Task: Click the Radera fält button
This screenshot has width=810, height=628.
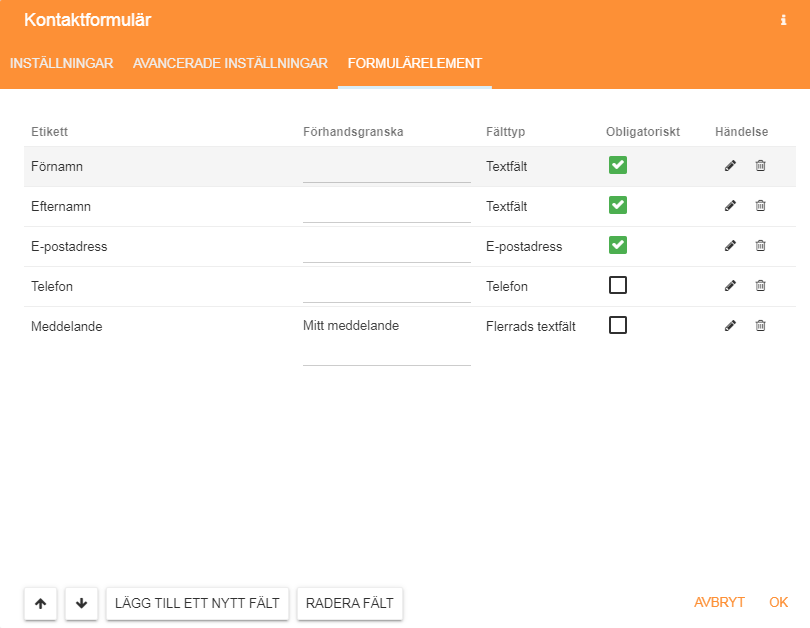Action: tap(350, 603)
